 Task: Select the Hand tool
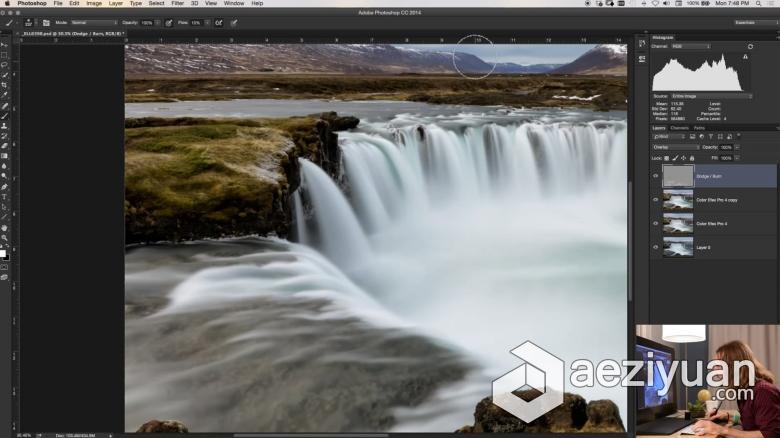click(x=4, y=227)
